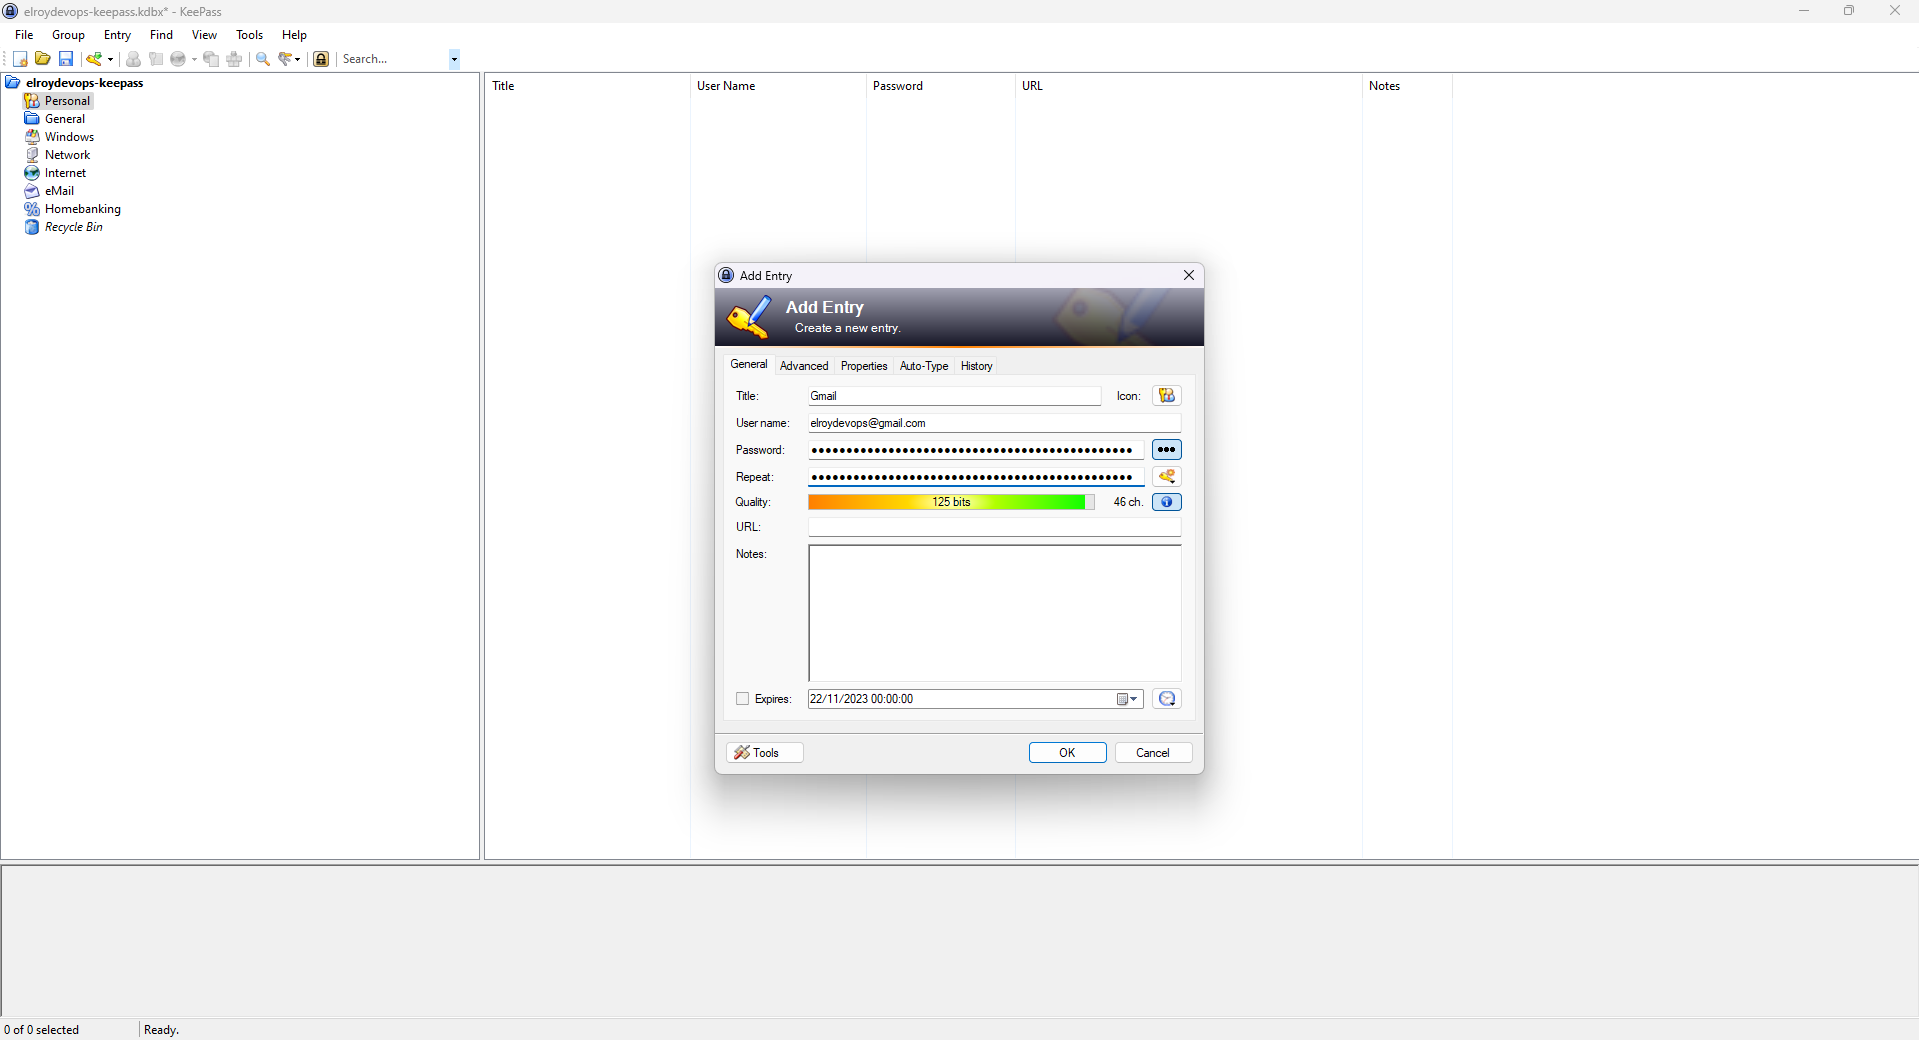Select the Windows group in tree

(x=69, y=137)
